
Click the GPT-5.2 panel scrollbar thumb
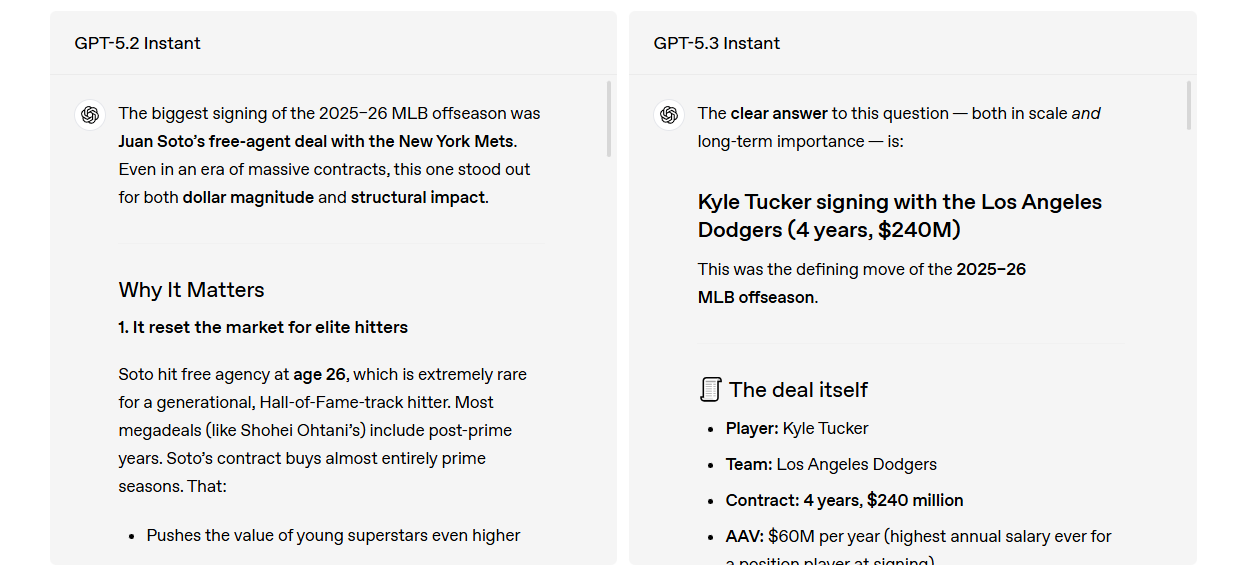coord(609,119)
